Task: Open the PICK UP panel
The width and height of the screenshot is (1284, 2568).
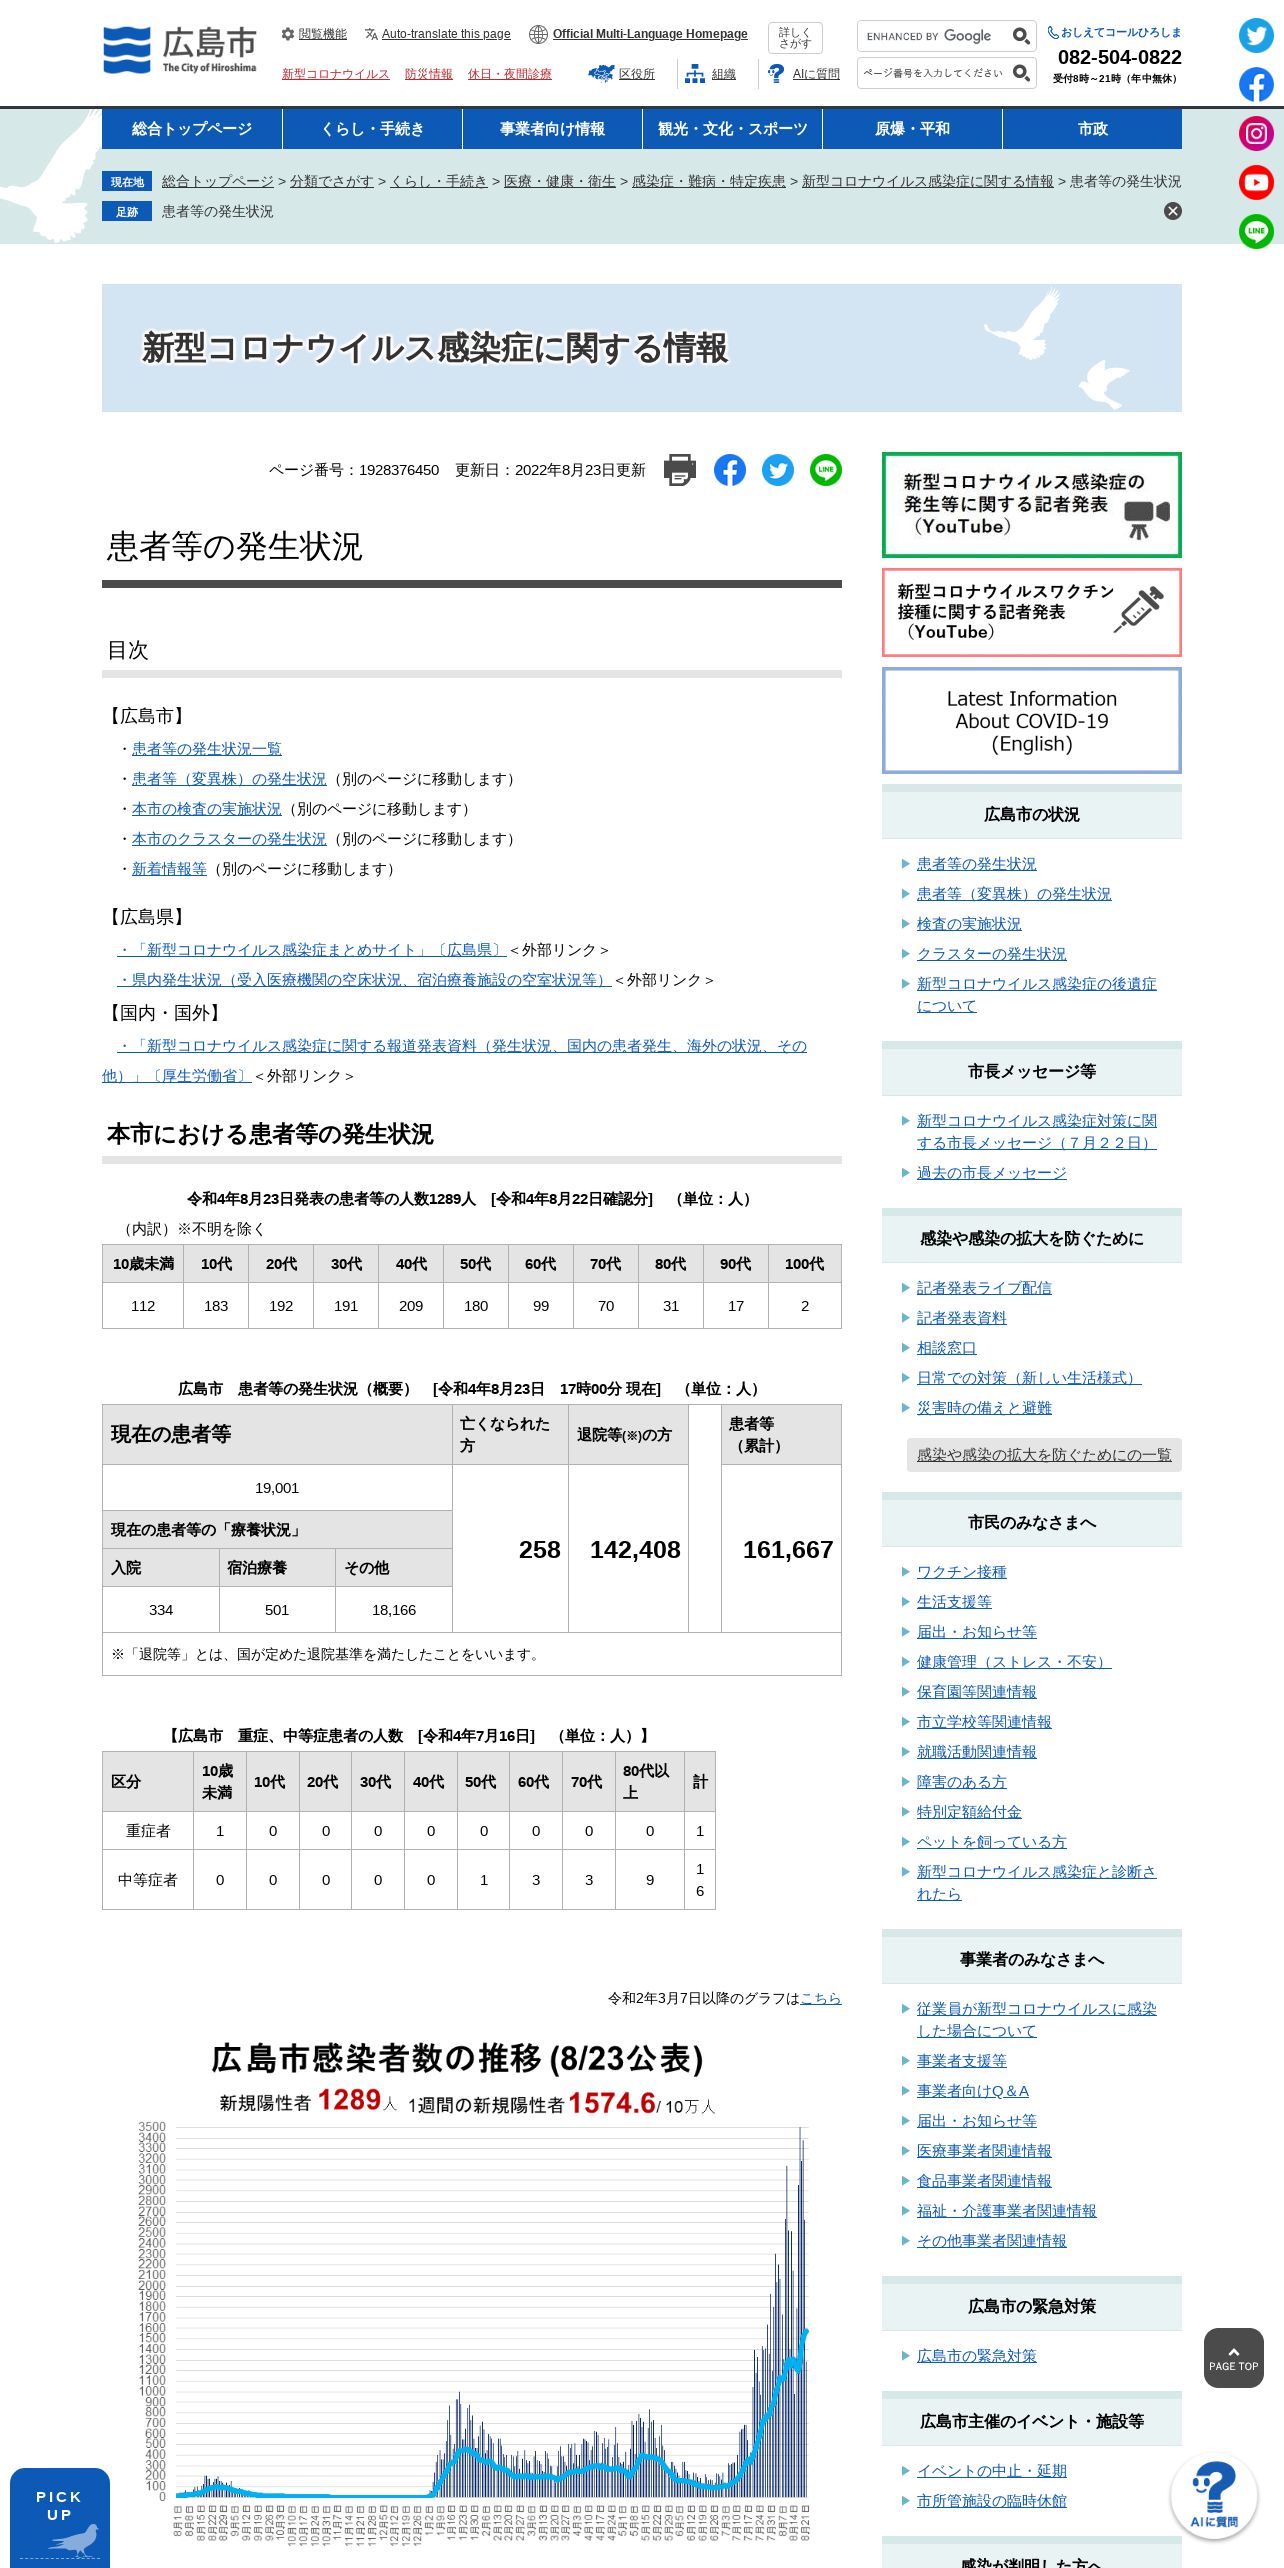Action: coord(60,2517)
